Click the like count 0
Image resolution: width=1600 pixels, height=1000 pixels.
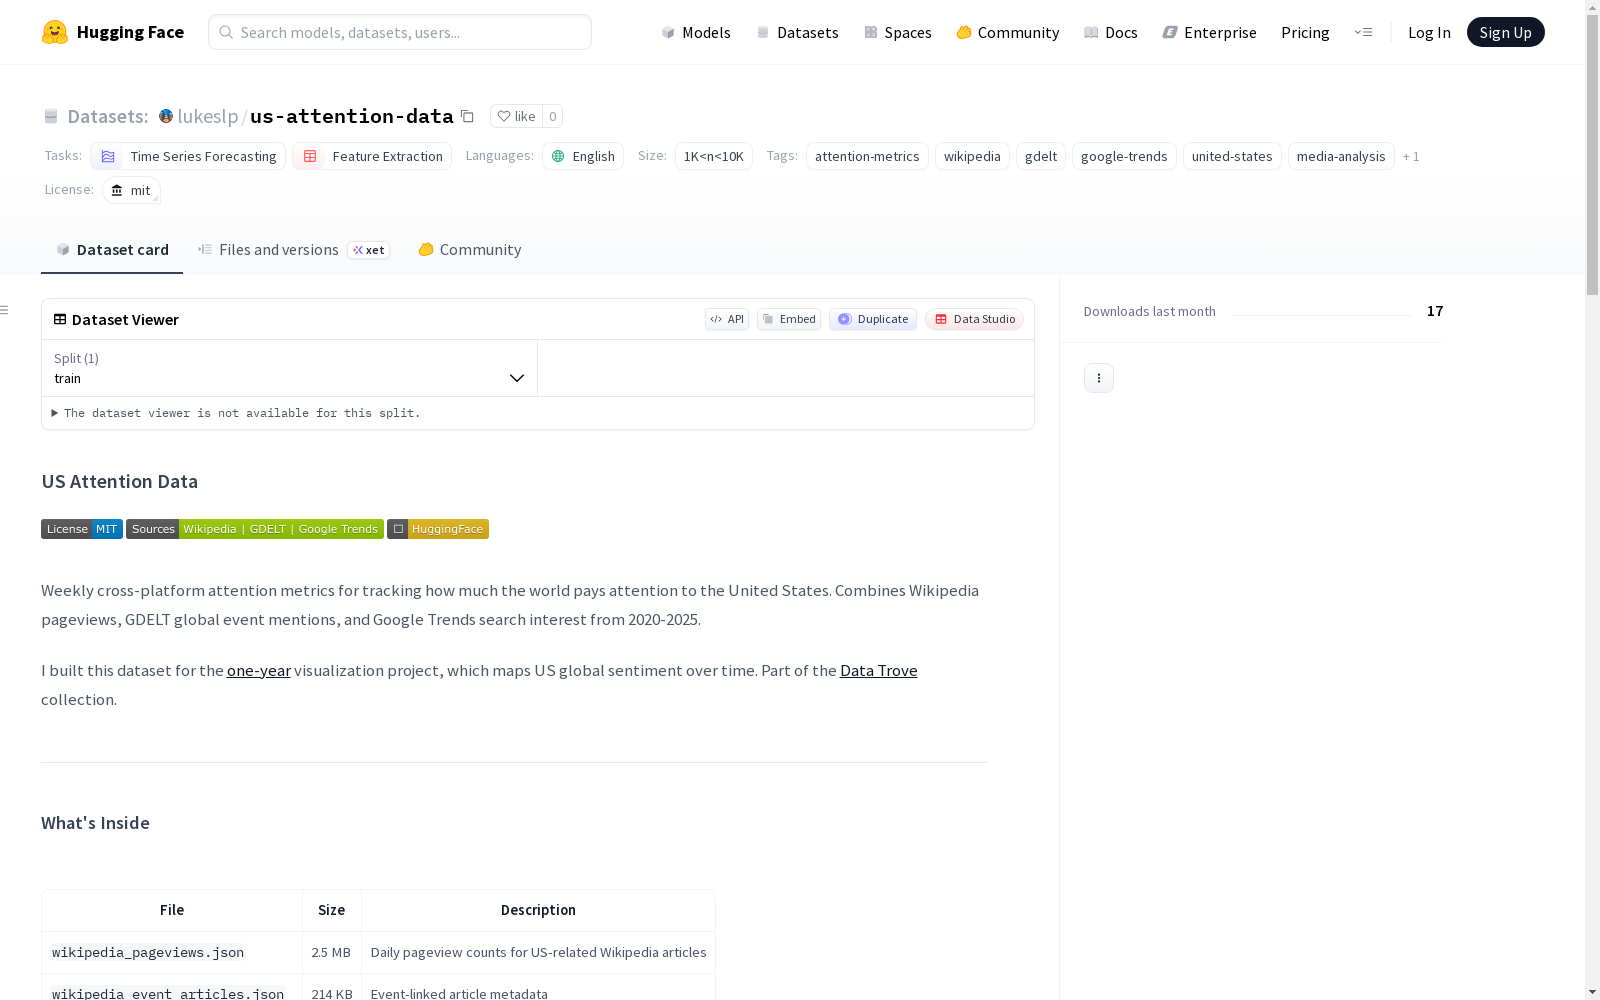552,116
